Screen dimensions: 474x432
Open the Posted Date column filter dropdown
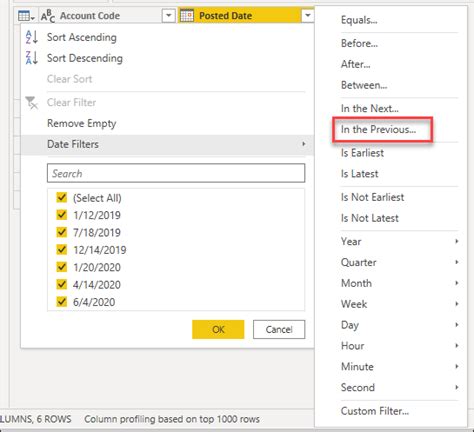307,15
